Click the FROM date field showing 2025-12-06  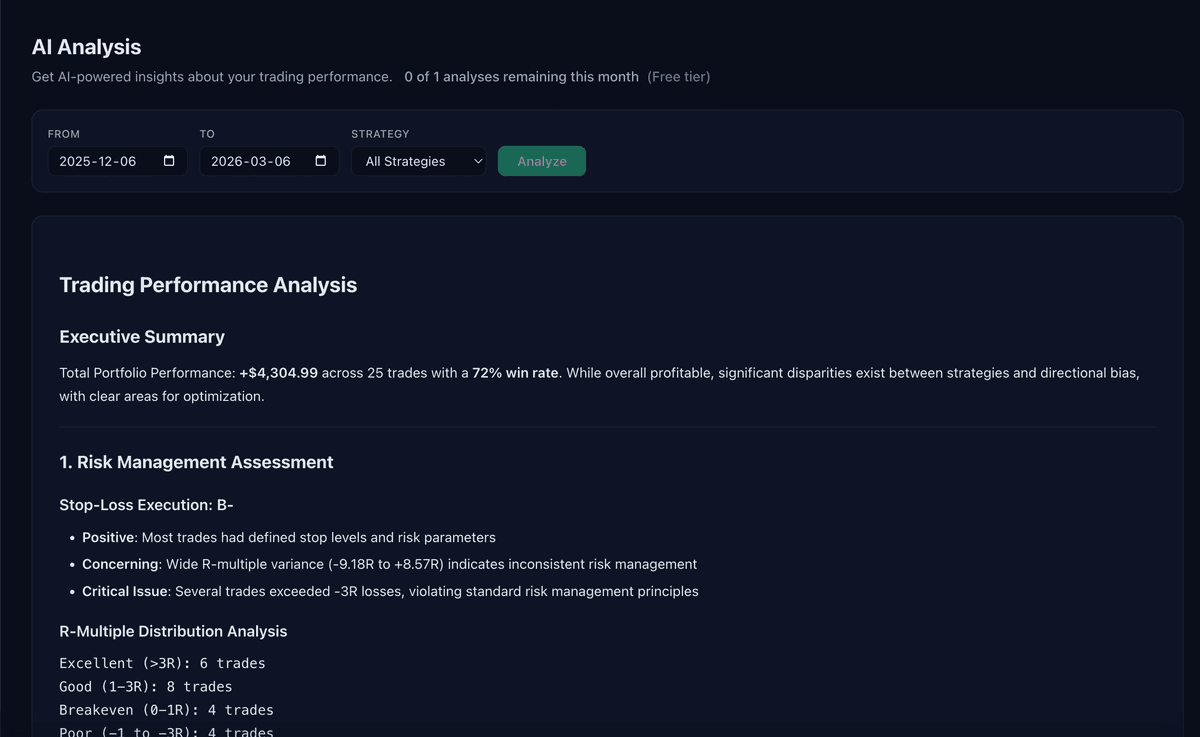point(98,161)
